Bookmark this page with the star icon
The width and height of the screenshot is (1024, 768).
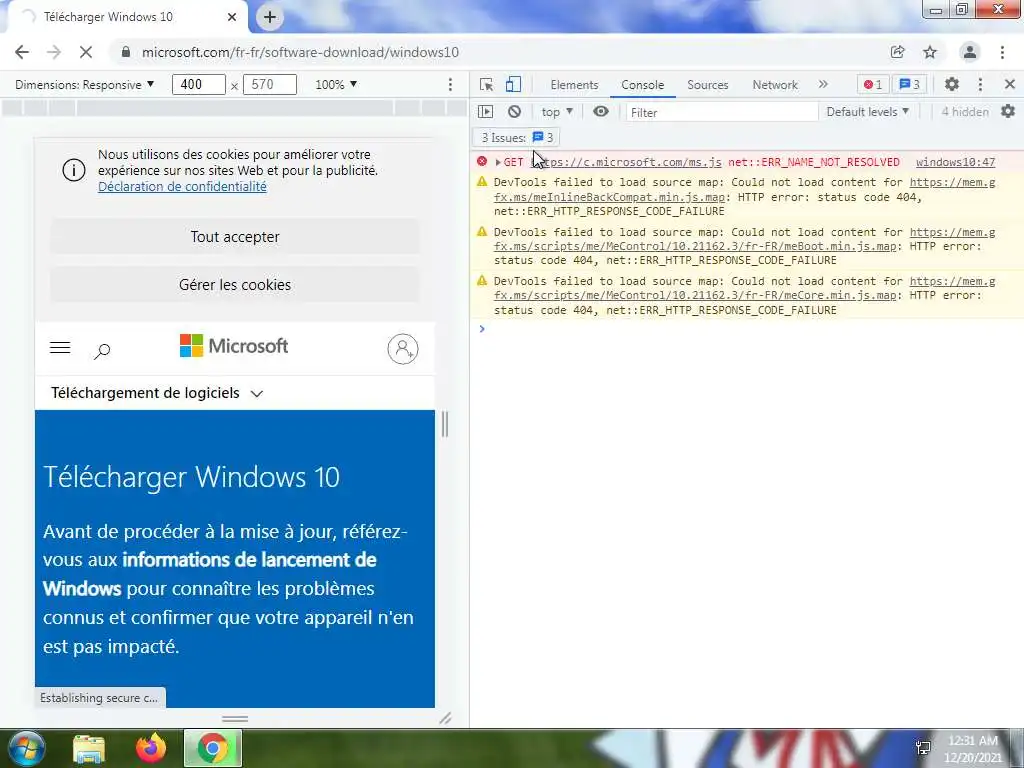(x=930, y=52)
